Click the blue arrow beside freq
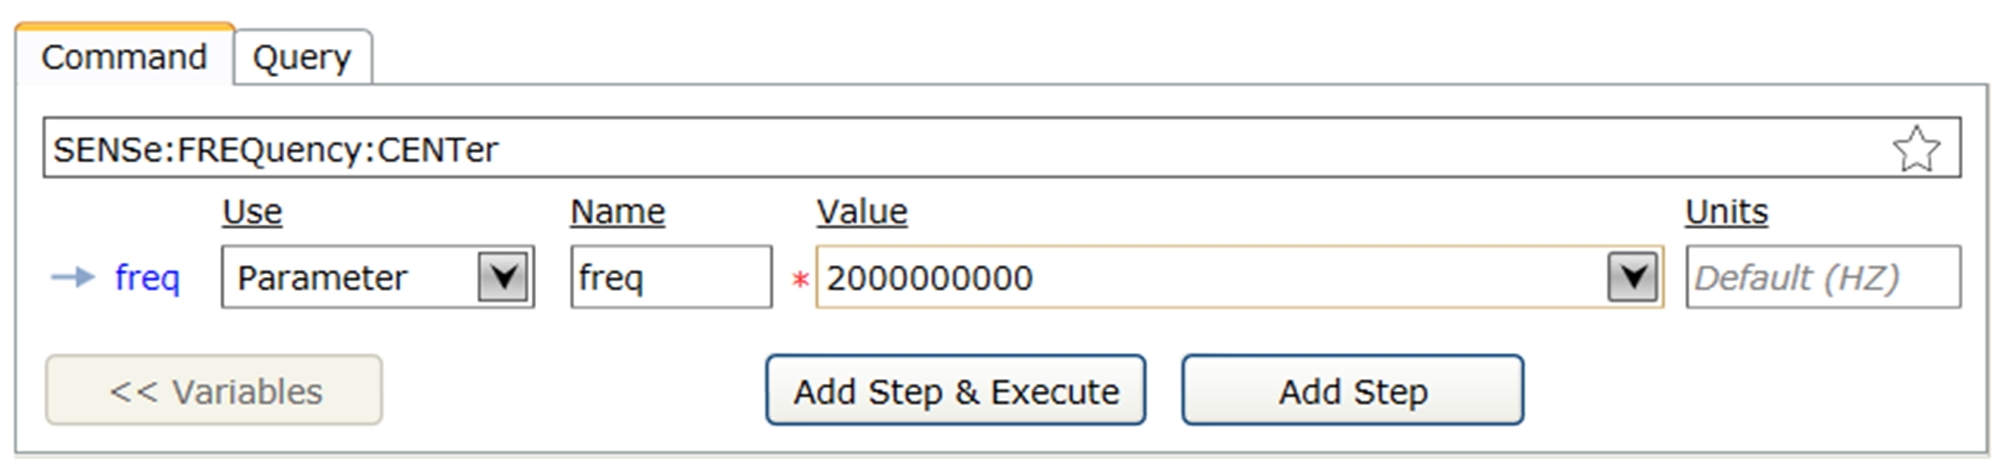Image resolution: width=2000 pixels, height=468 pixels. (72, 277)
